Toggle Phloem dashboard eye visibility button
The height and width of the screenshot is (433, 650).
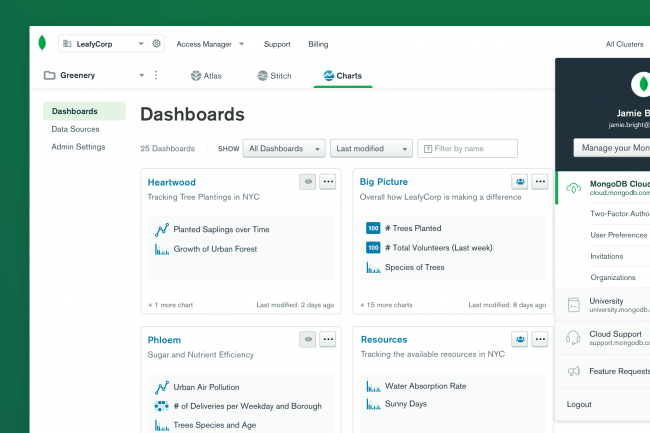[308, 339]
